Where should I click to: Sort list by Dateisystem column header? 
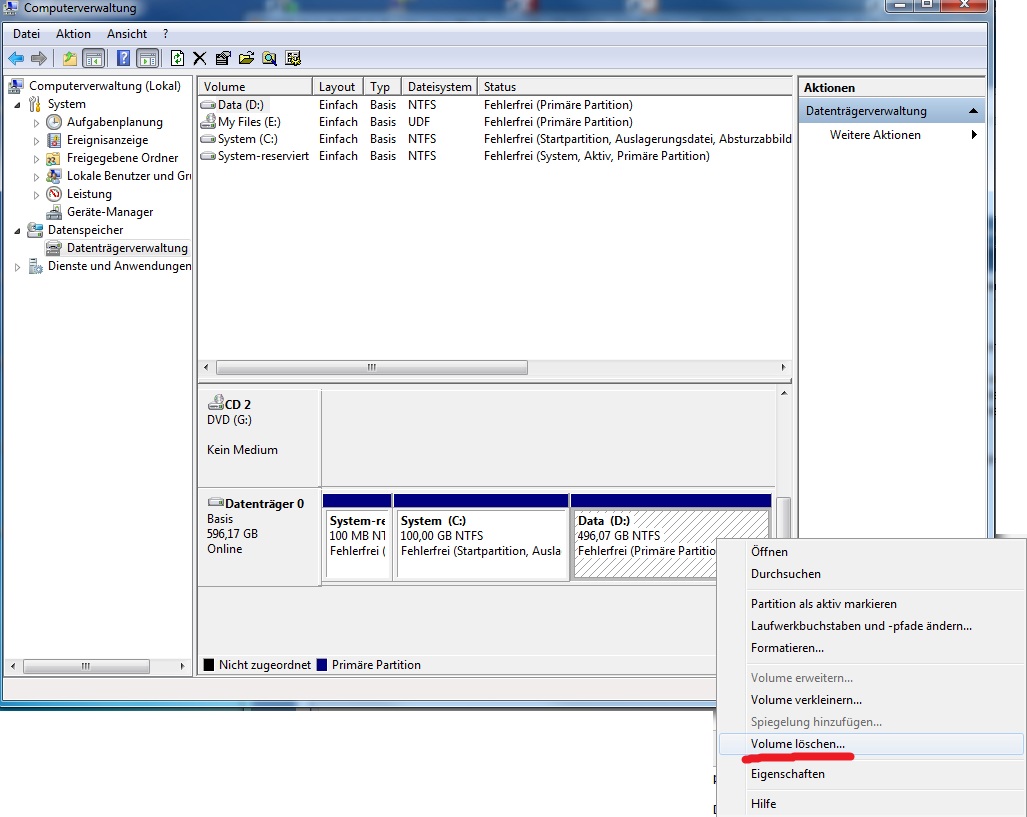point(439,86)
